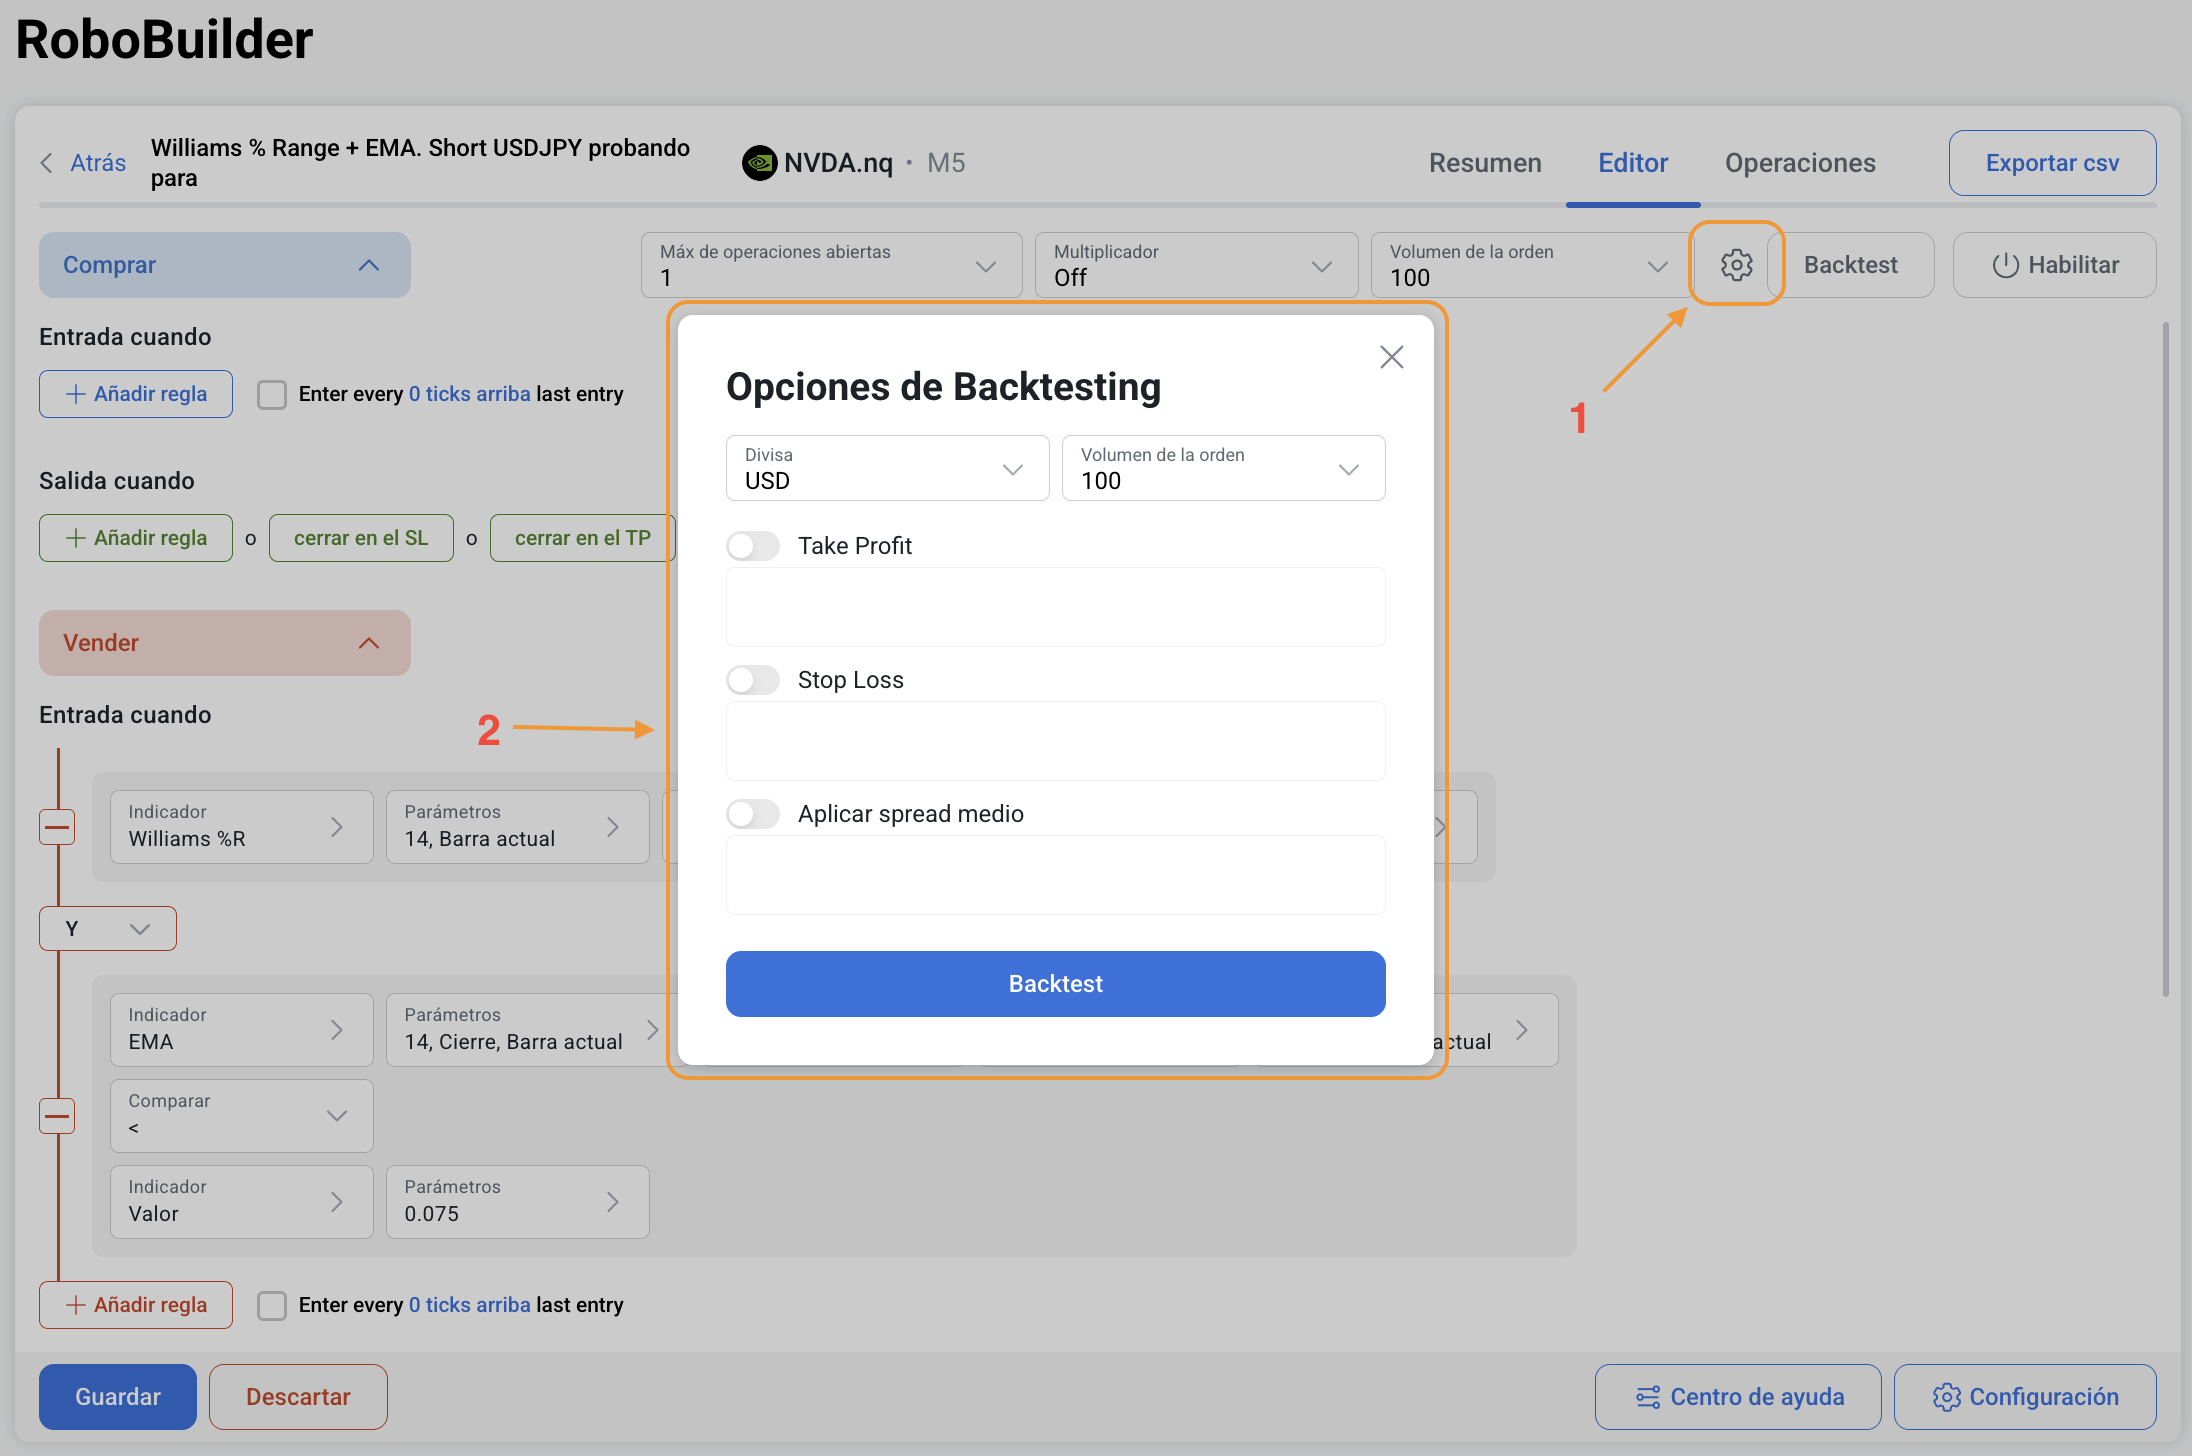Click the gear settings icon beside Backtest

point(1736,265)
